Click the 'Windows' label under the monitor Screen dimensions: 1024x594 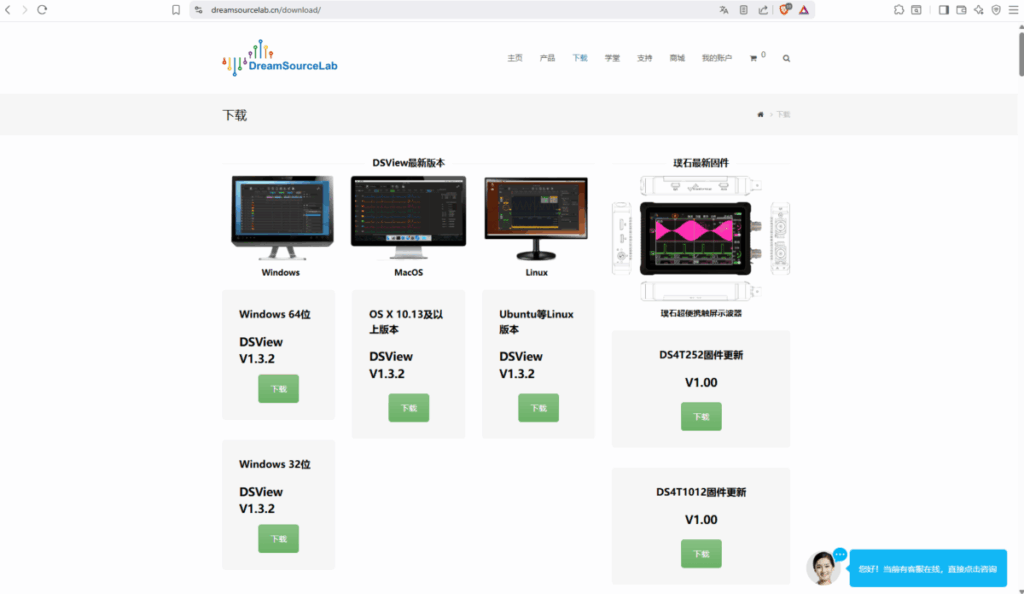281,272
